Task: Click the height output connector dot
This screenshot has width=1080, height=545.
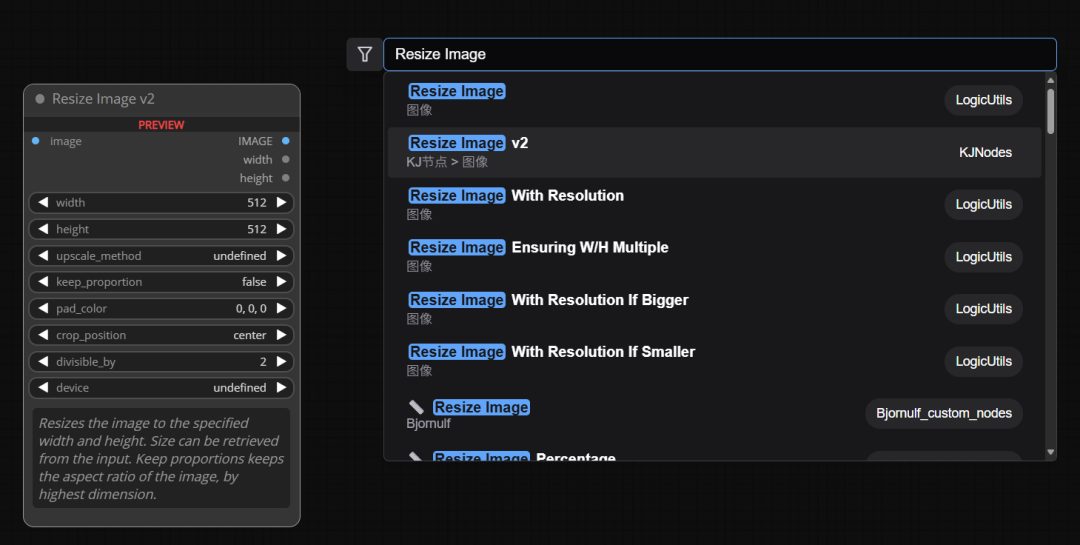Action: point(286,178)
